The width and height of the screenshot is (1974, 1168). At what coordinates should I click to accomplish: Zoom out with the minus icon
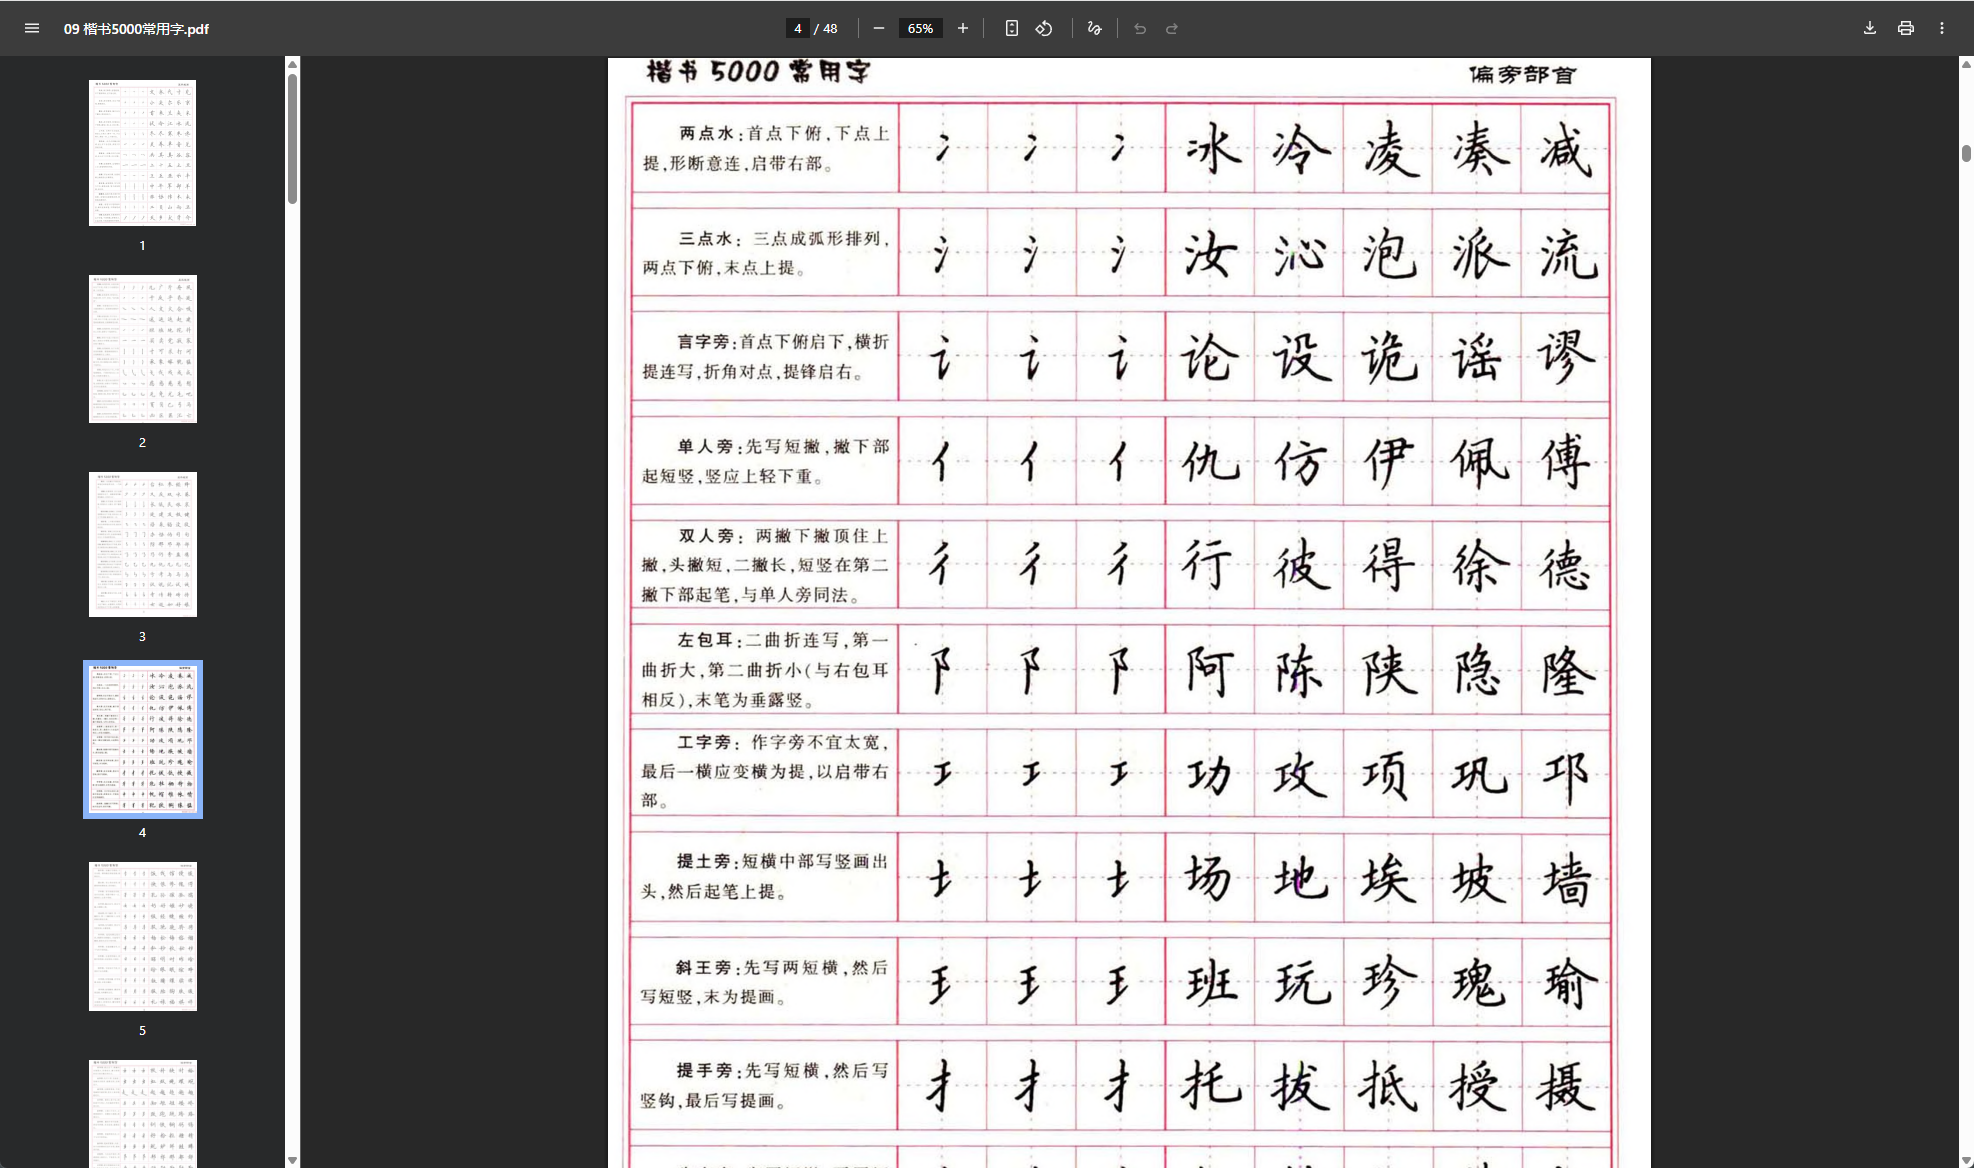coord(879,28)
